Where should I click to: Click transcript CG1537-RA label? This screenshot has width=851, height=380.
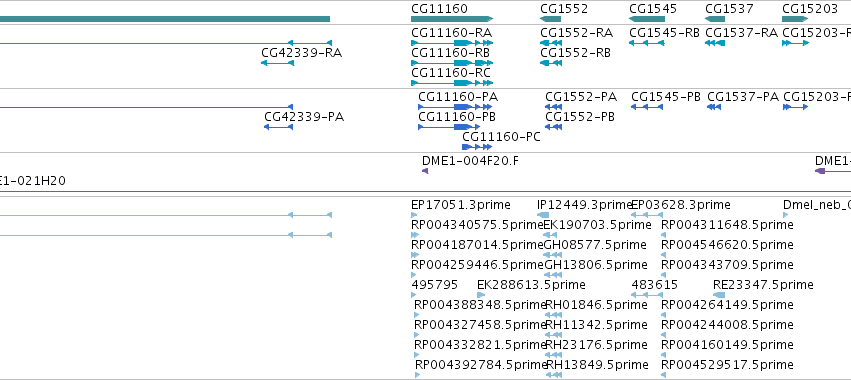click(x=742, y=33)
